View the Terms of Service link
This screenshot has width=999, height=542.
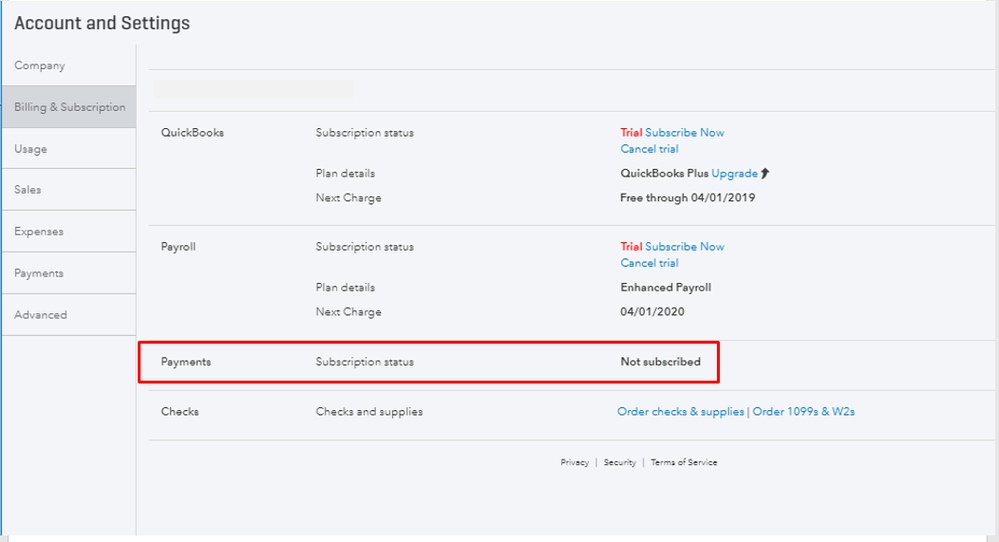[x=684, y=463]
